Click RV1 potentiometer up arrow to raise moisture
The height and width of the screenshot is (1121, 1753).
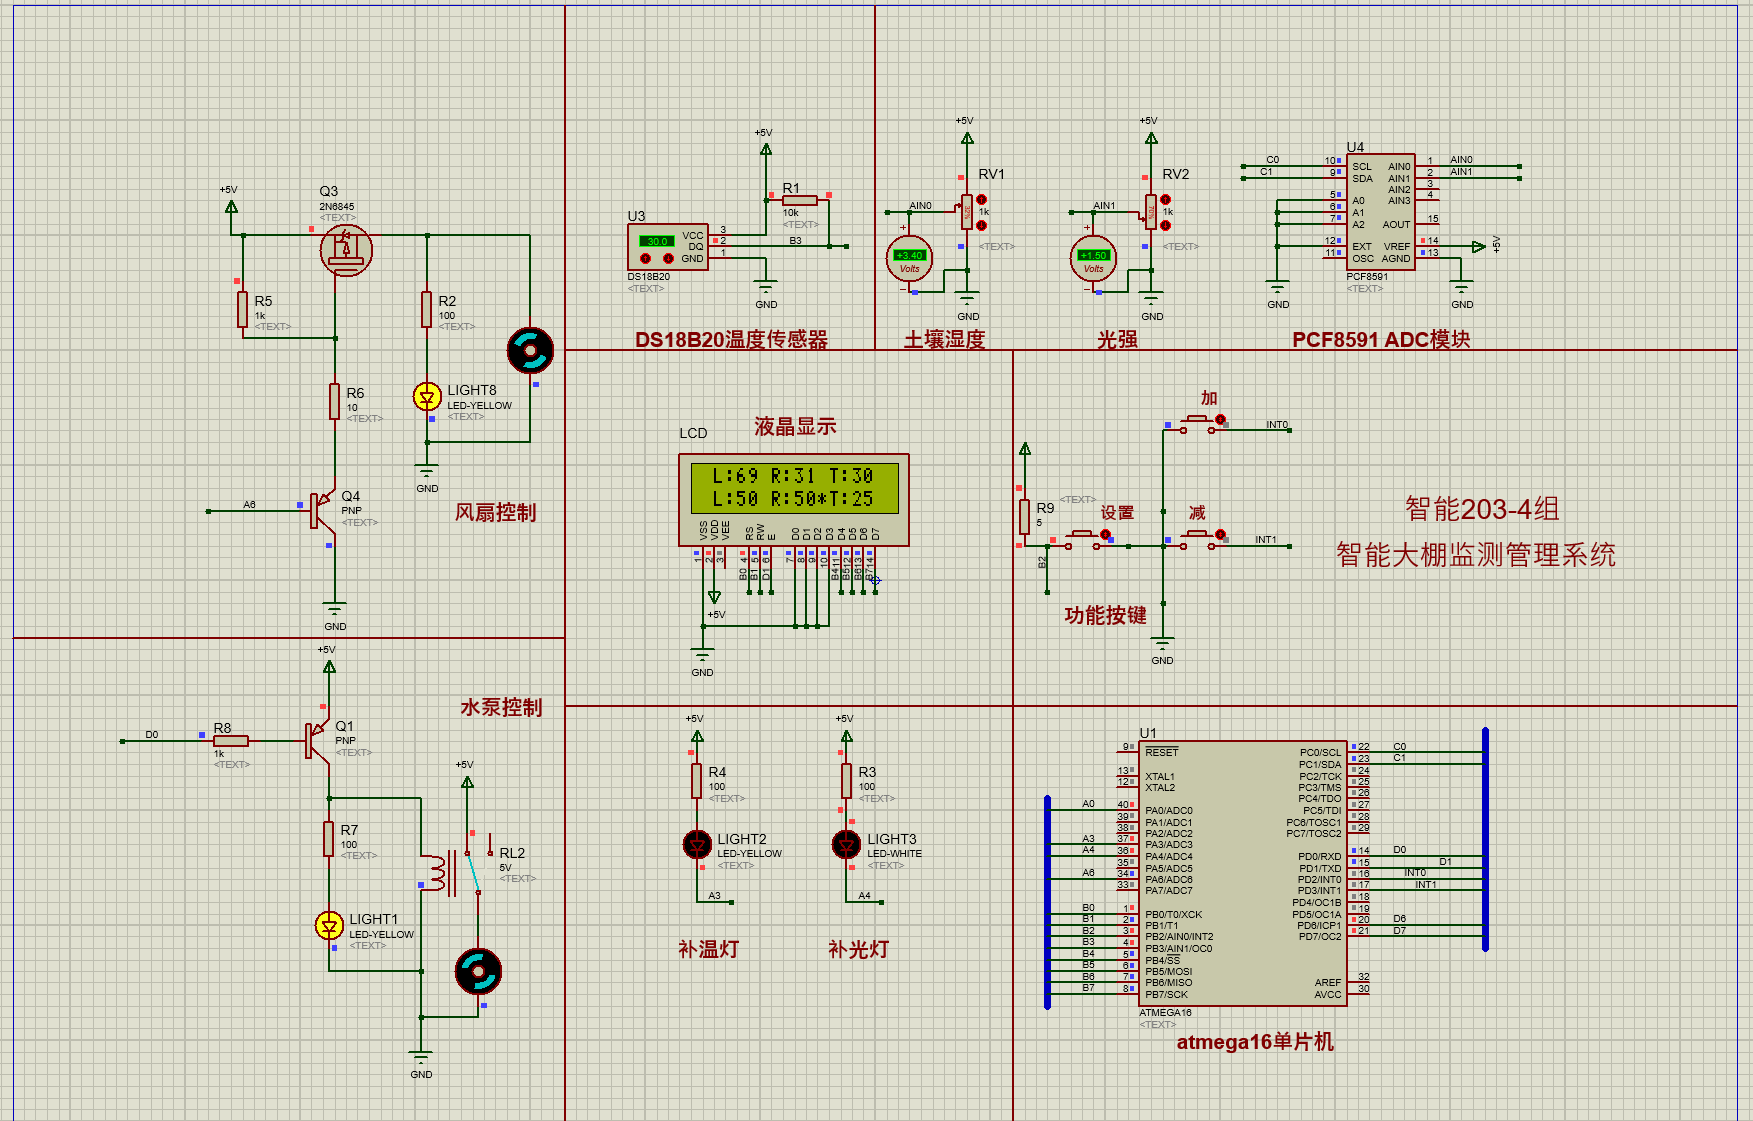coord(981,200)
